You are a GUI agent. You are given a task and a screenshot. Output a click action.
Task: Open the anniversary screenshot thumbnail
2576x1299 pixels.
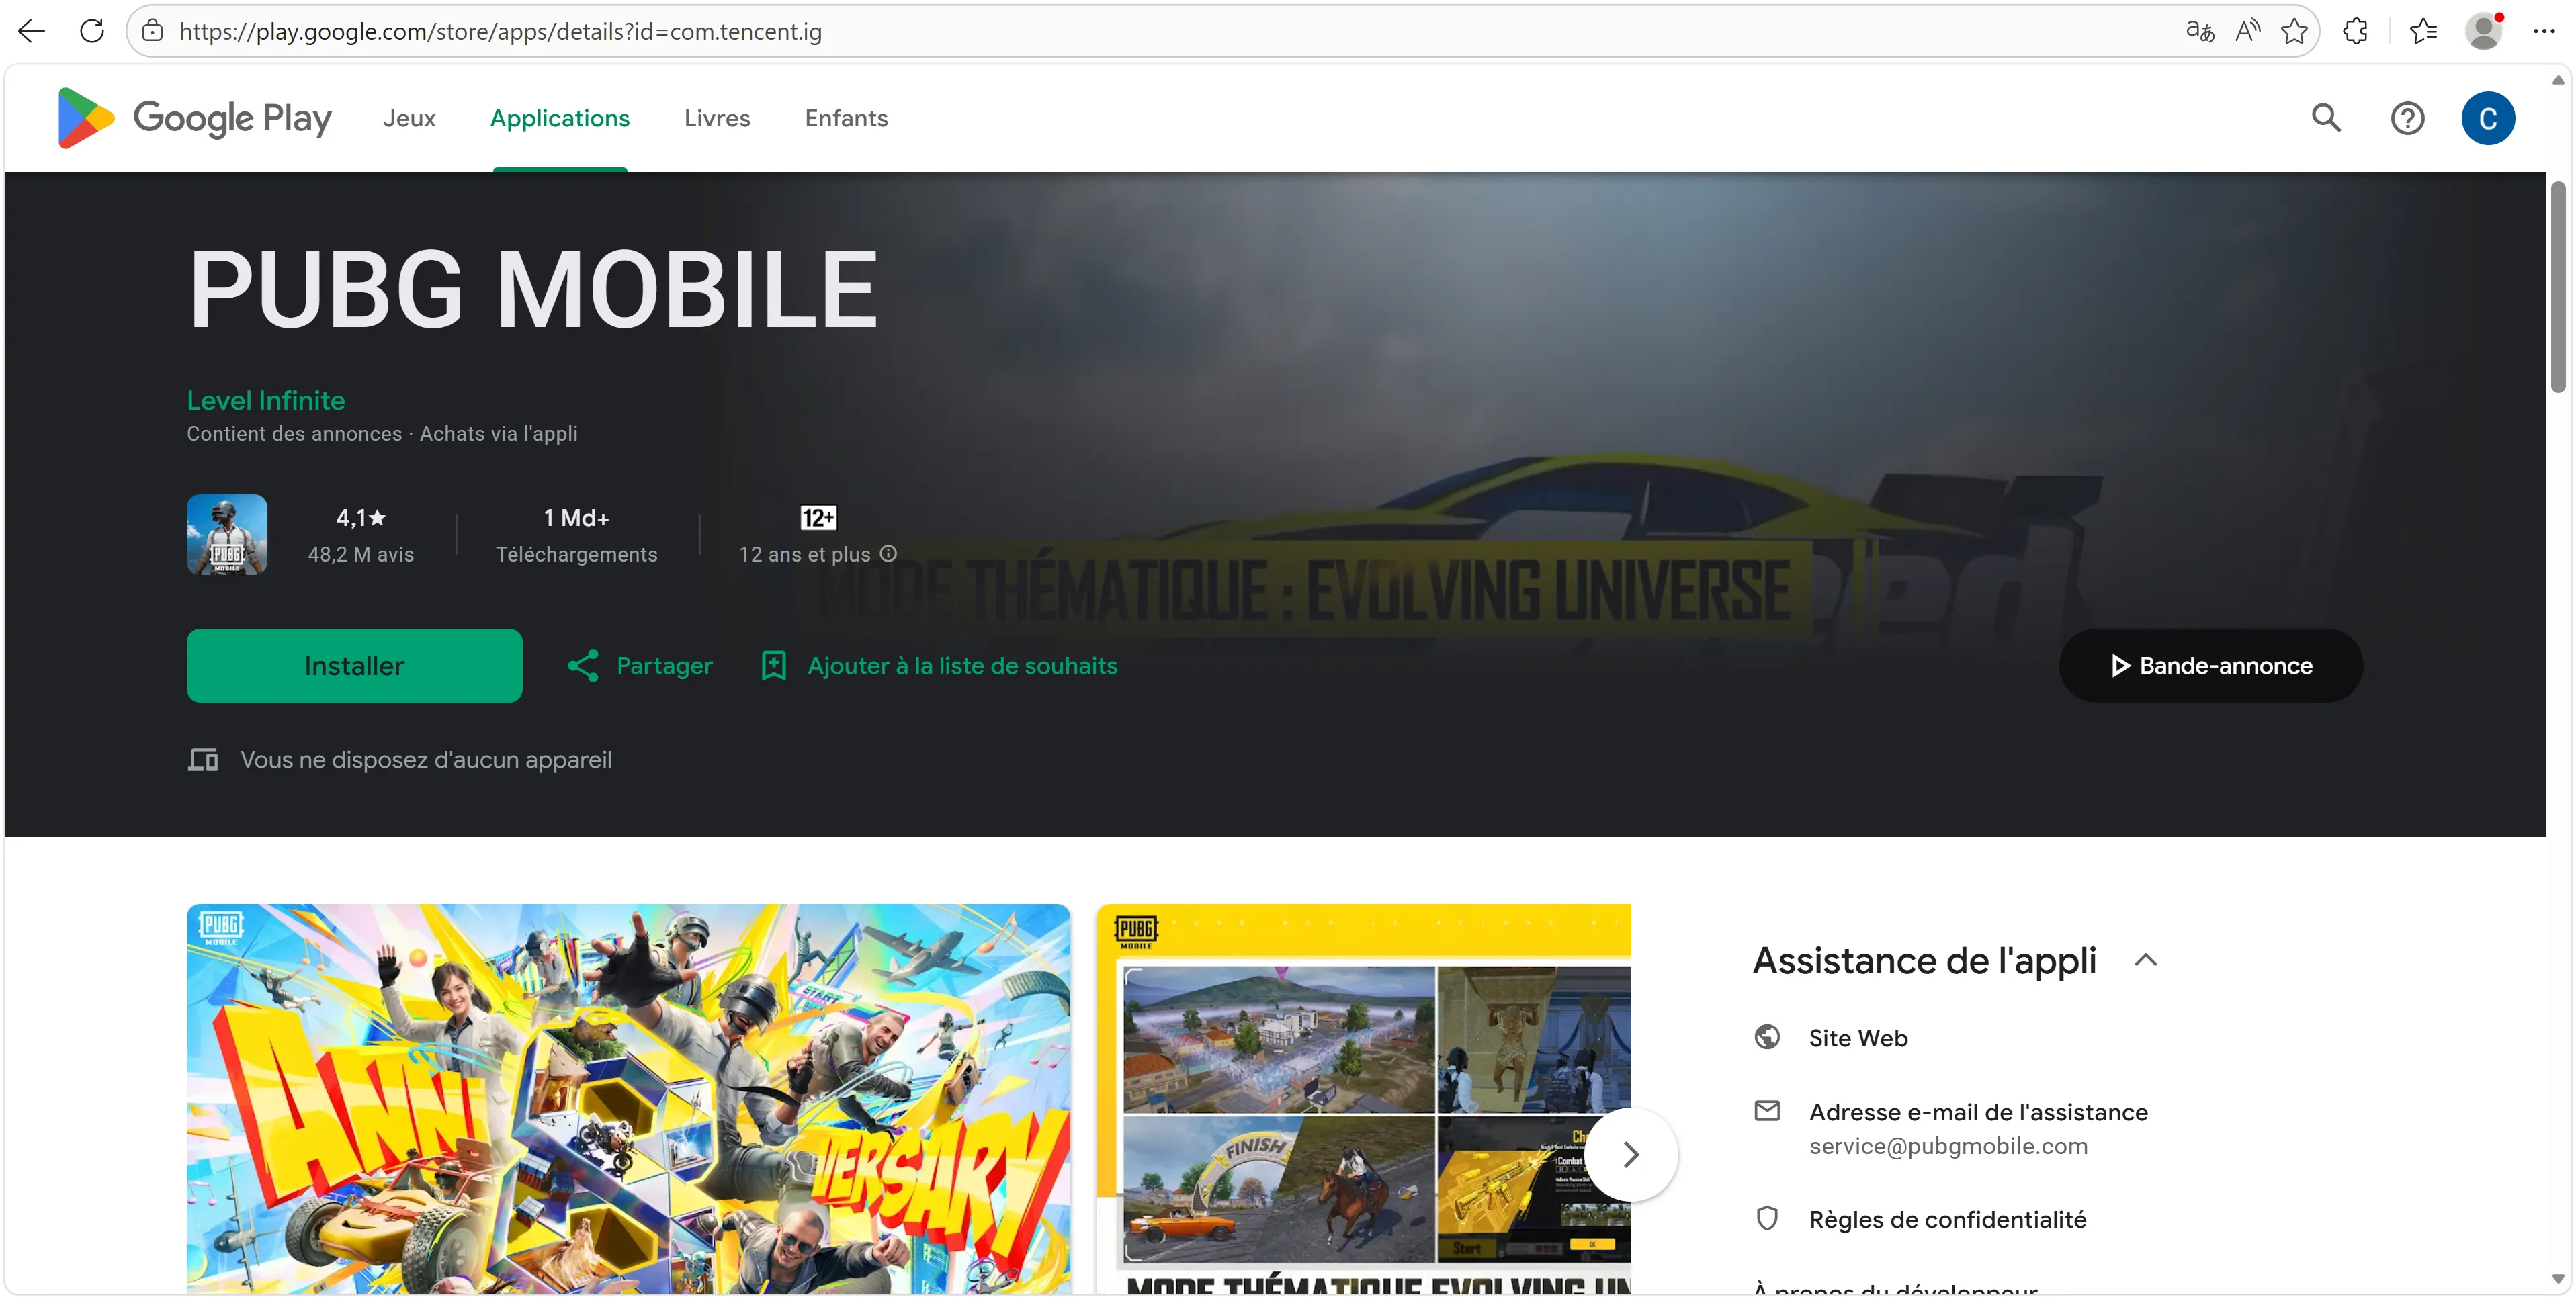tap(628, 1097)
